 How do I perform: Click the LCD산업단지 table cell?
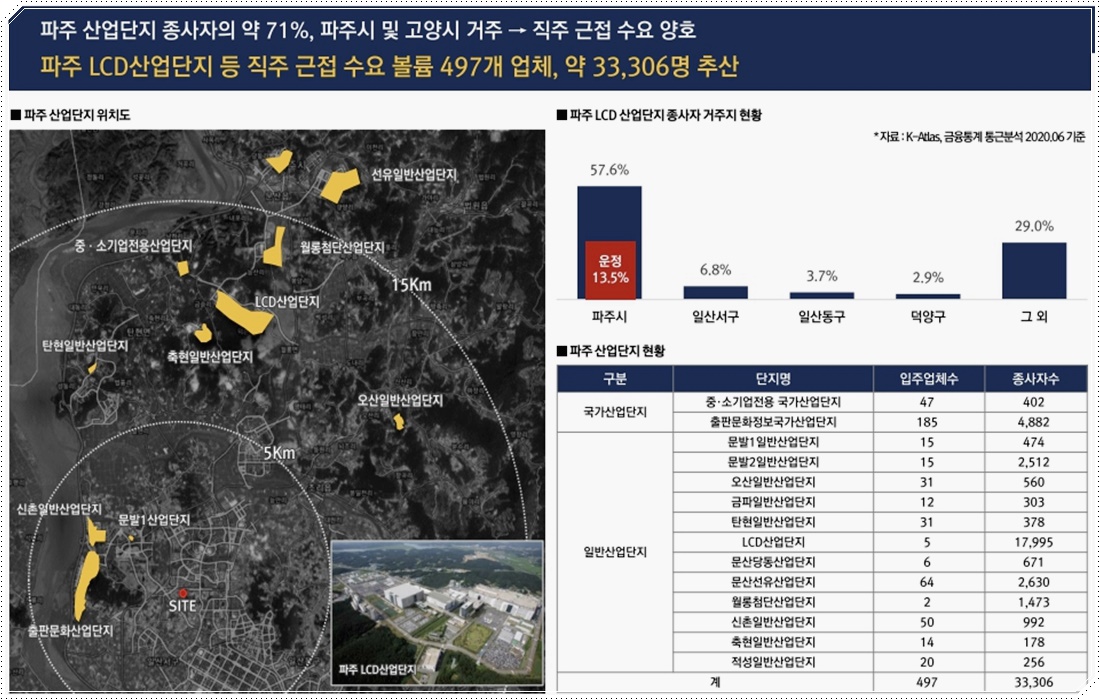(773, 541)
